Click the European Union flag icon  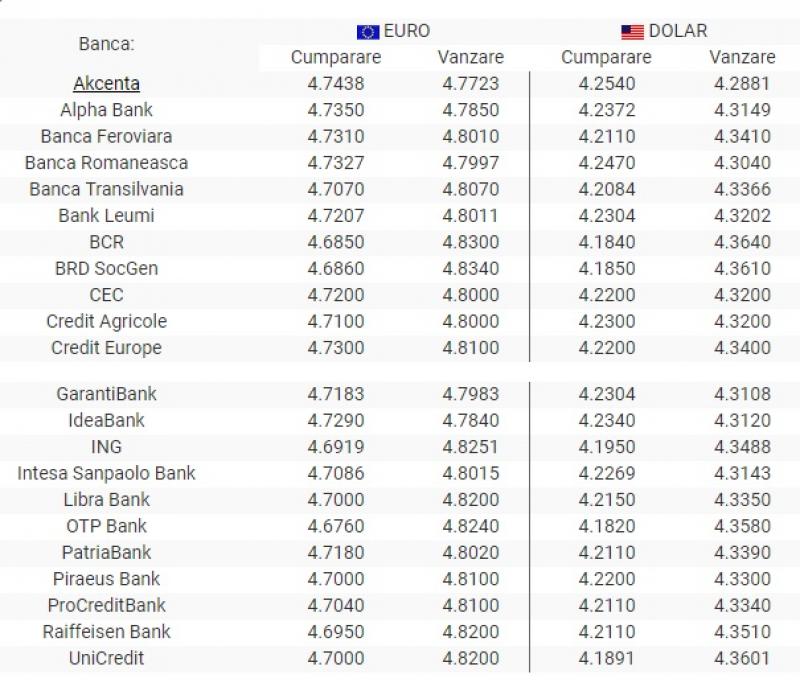tap(367, 31)
